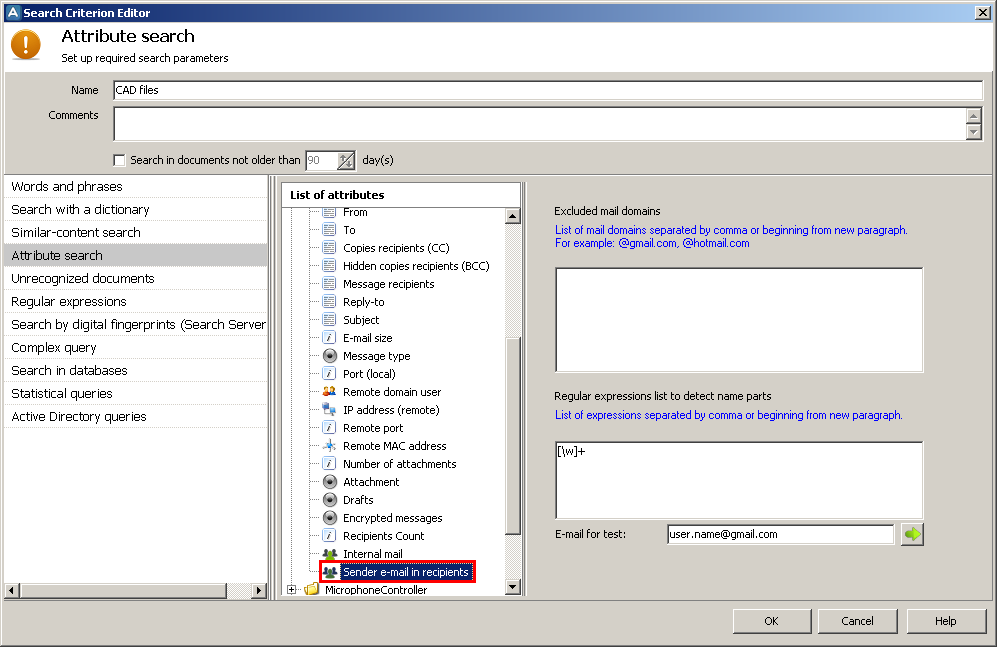
Task: Click the Message type icon
Action: click(x=329, y=356)
